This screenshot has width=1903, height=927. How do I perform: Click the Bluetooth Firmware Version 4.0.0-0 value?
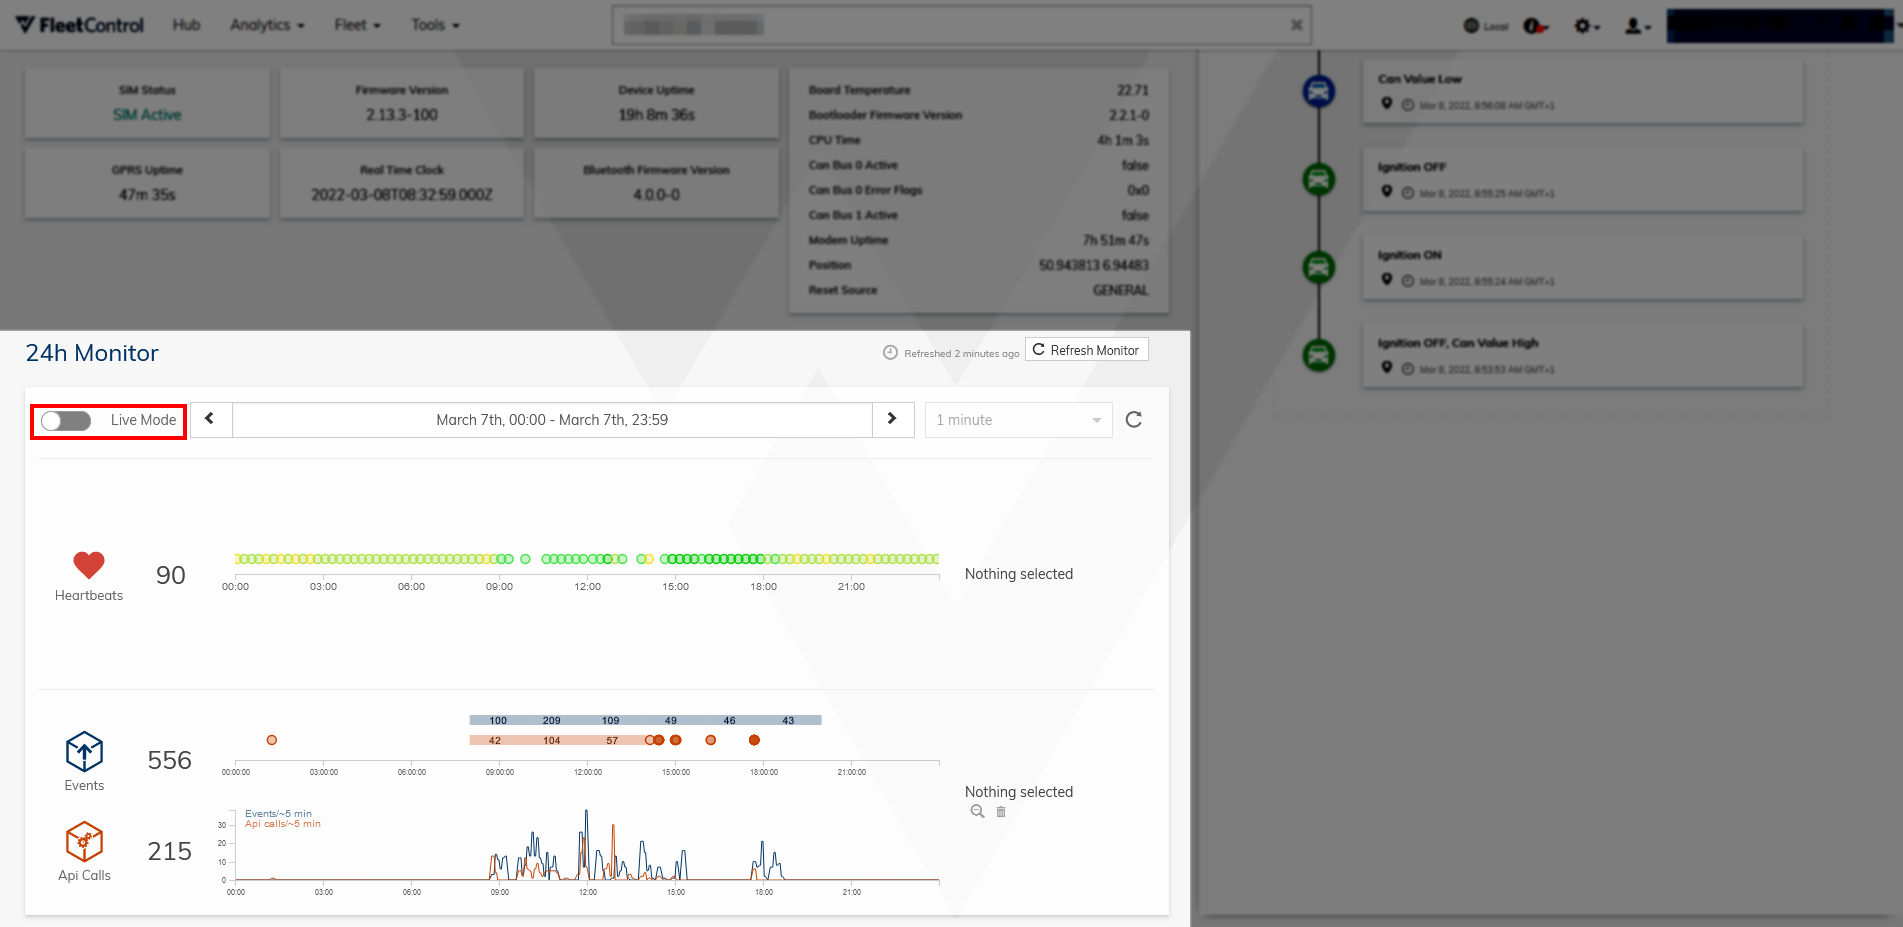click(656, 195)
